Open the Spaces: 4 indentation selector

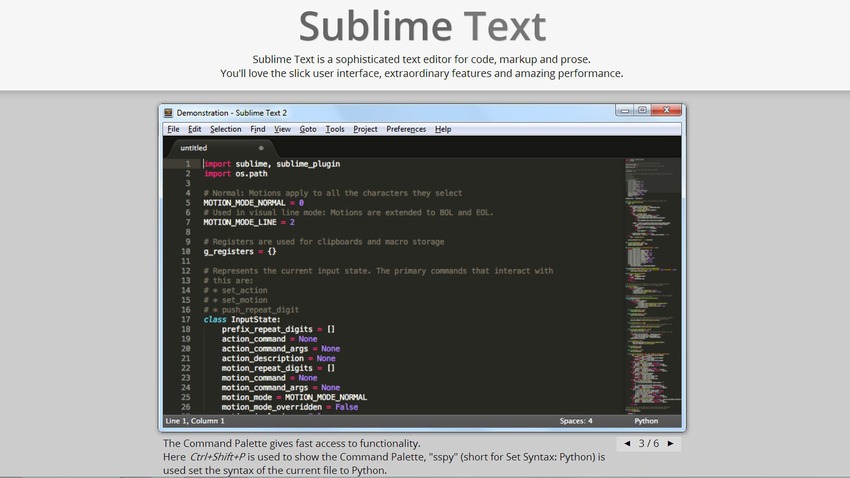[x=576, y=421]
